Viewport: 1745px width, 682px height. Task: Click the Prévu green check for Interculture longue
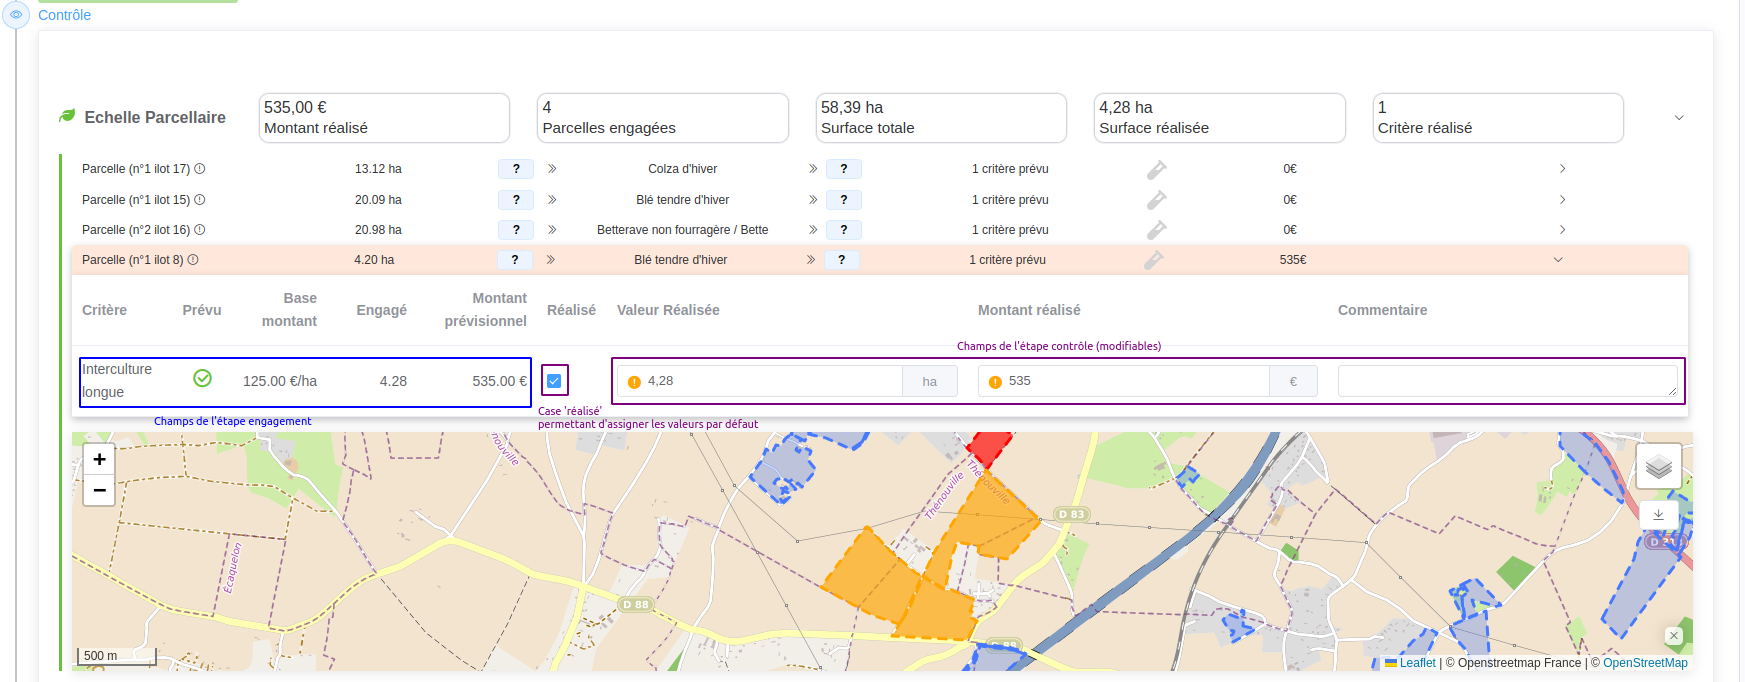[202, 378]
